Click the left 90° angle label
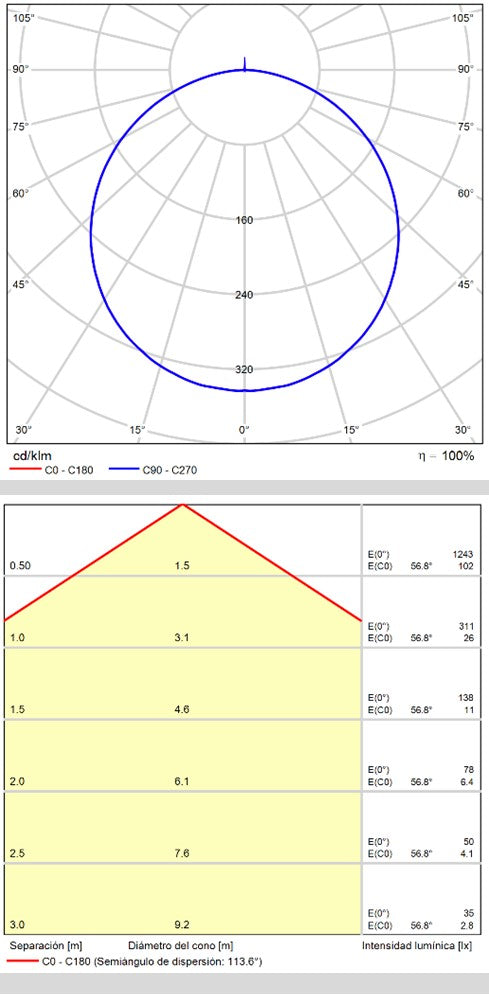This screenshot has width=489, height=995. click(21, 69)
